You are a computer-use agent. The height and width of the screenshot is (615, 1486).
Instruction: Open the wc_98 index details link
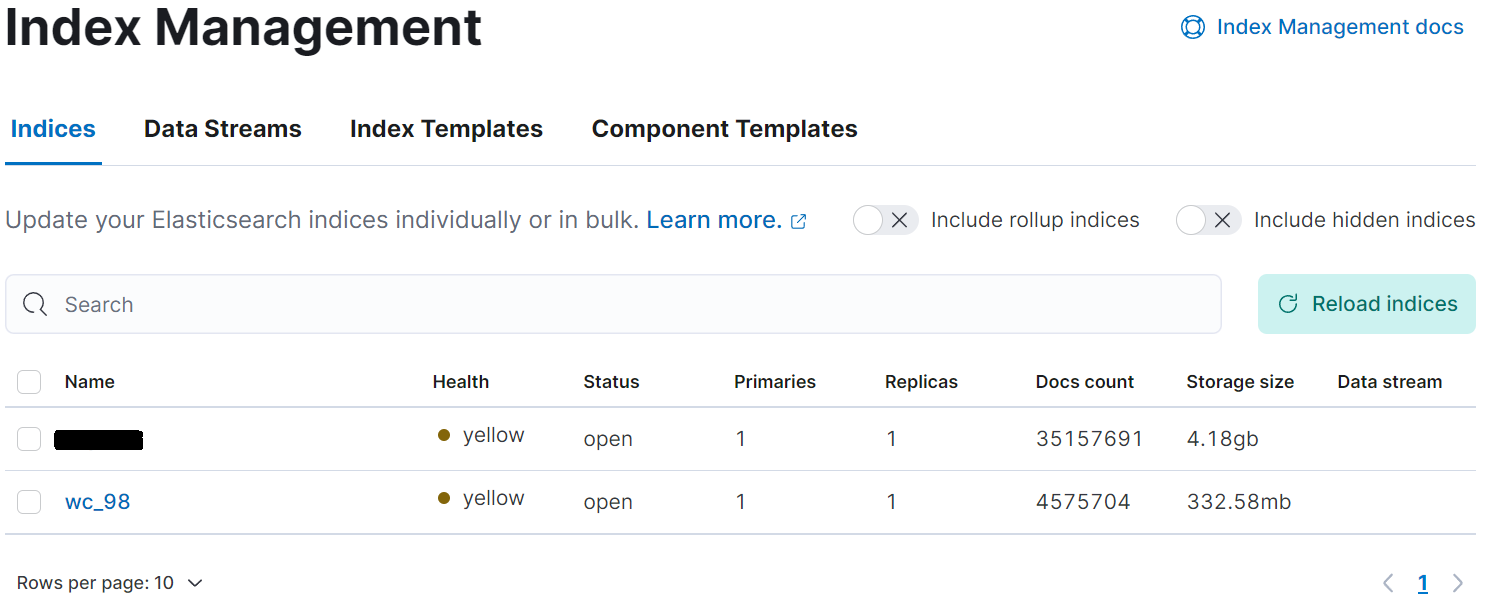click(x=97, y=501)
